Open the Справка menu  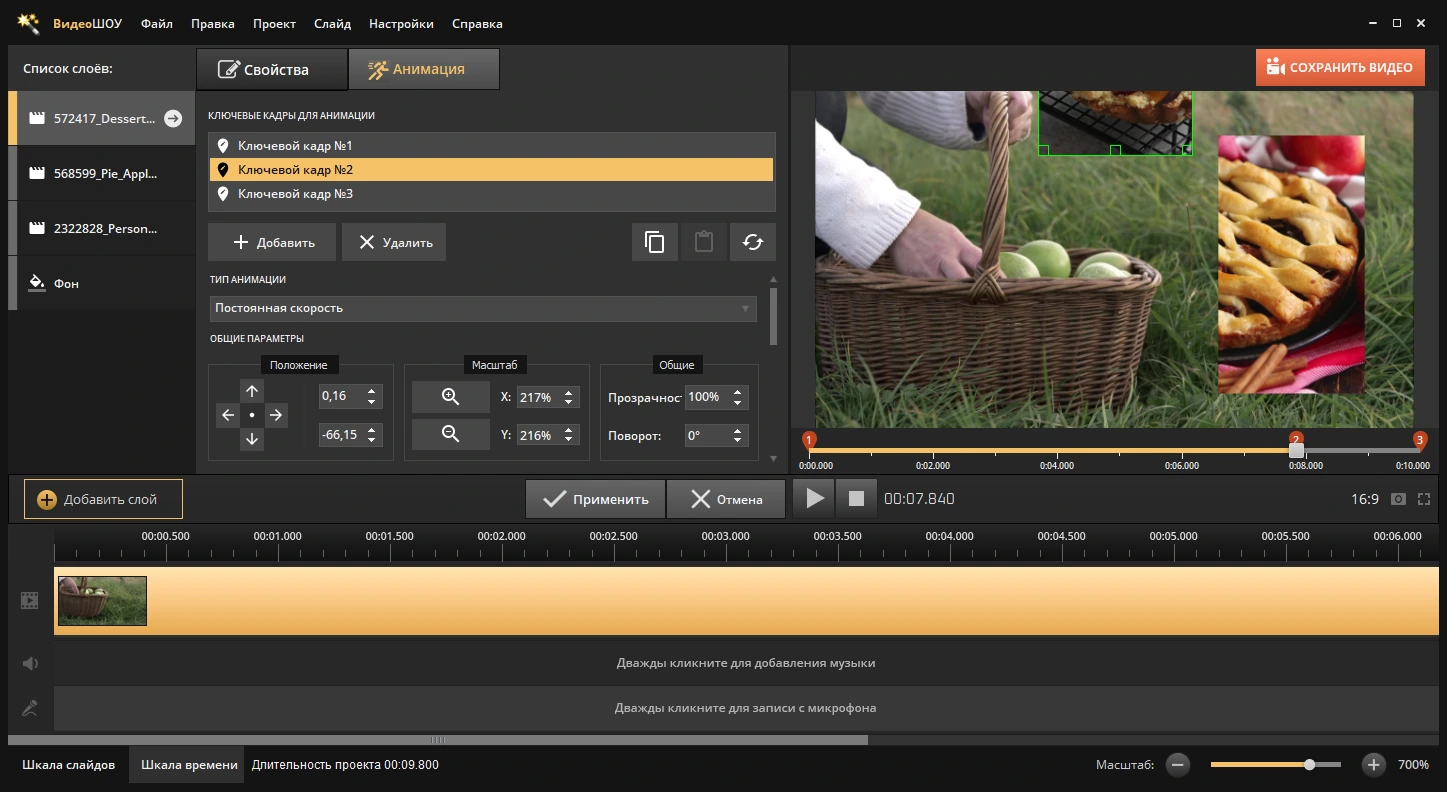coord(477,23)
